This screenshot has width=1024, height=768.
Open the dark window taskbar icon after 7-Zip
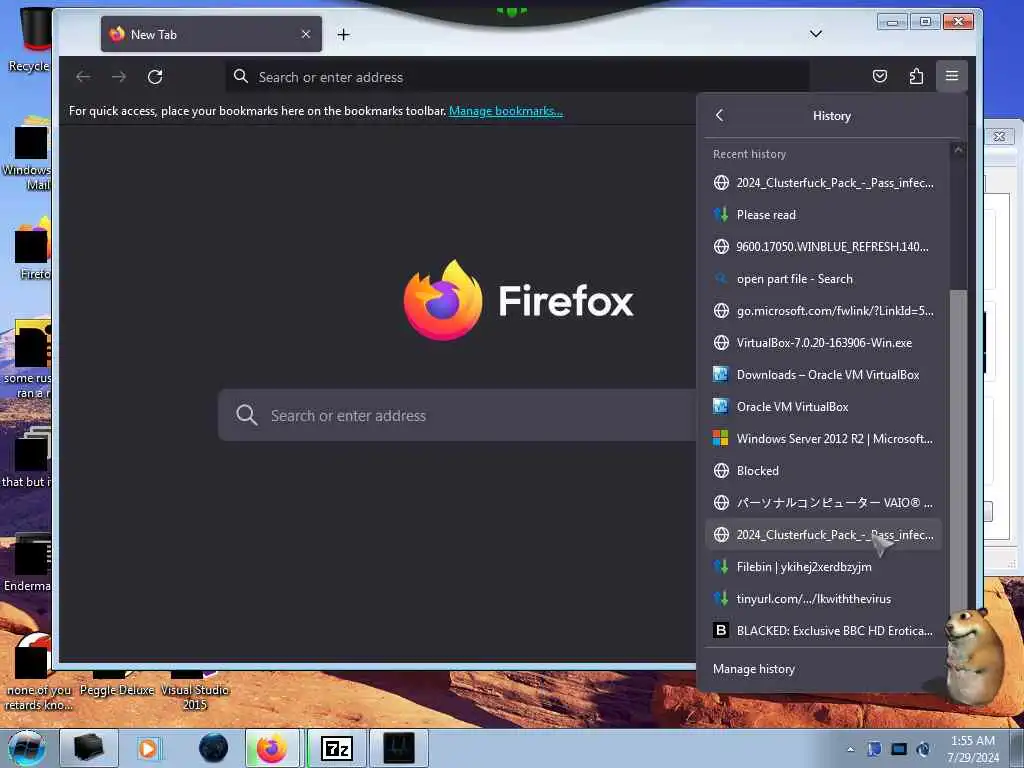[399, 748]
